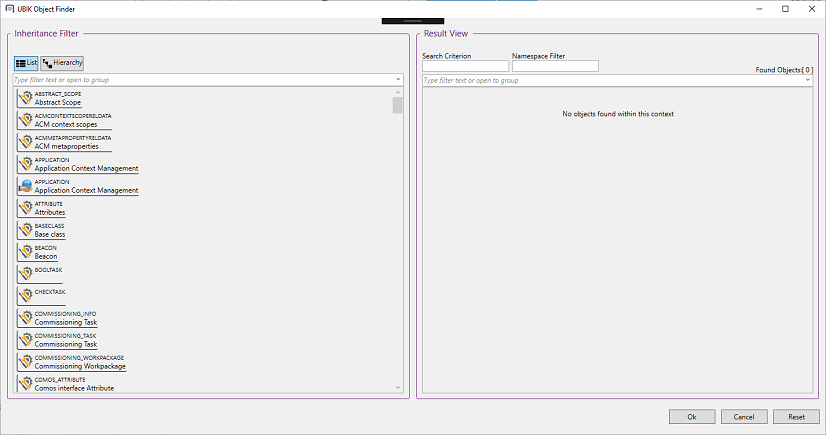This screenshot has height=435, width=826.
Task: Select the BOOLTASK list entry
Action: coord(48,270)
